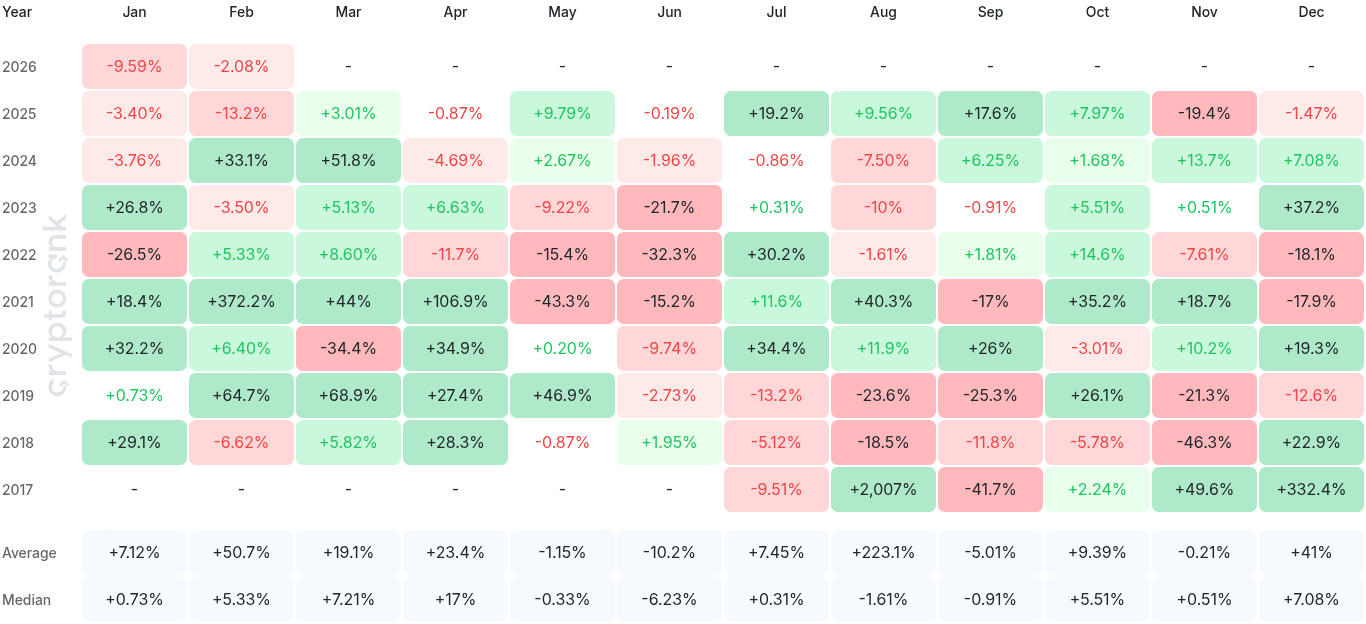Click the -43.3% May 2021 cell
Screen dimensions: 1366x624
(562, 301)
